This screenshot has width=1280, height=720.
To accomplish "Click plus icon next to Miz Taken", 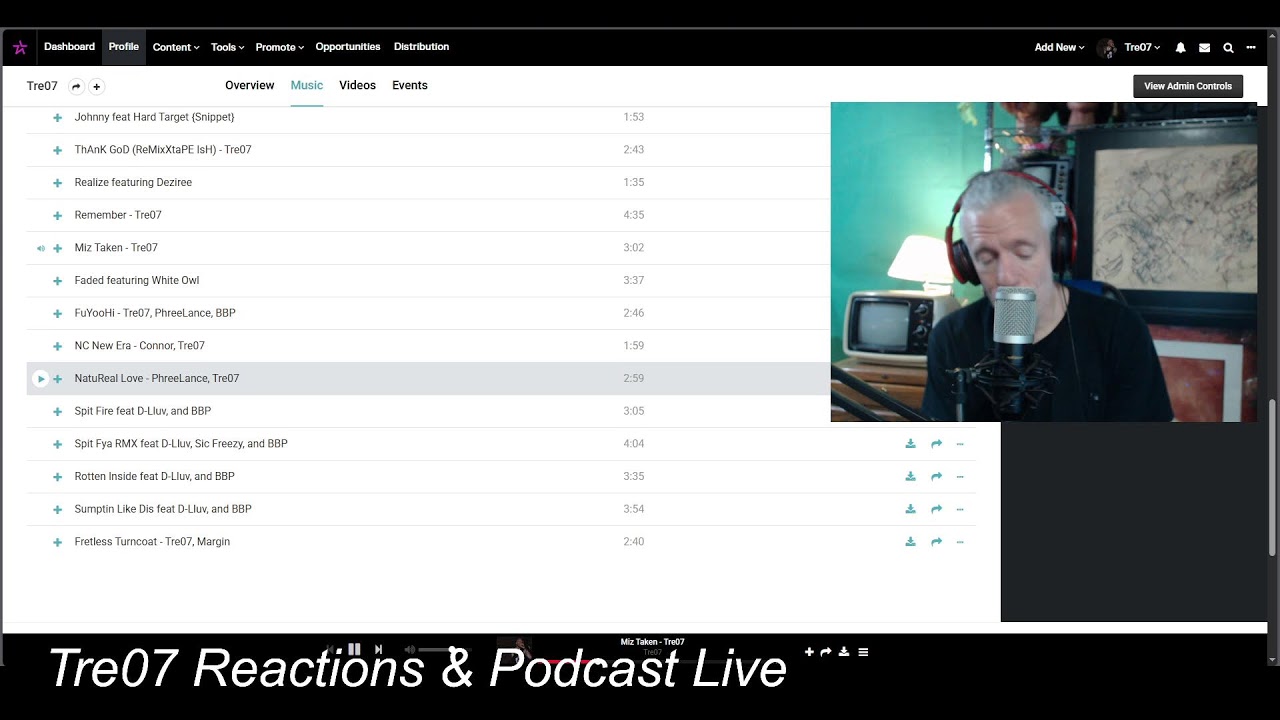I will tap(57, 248).
